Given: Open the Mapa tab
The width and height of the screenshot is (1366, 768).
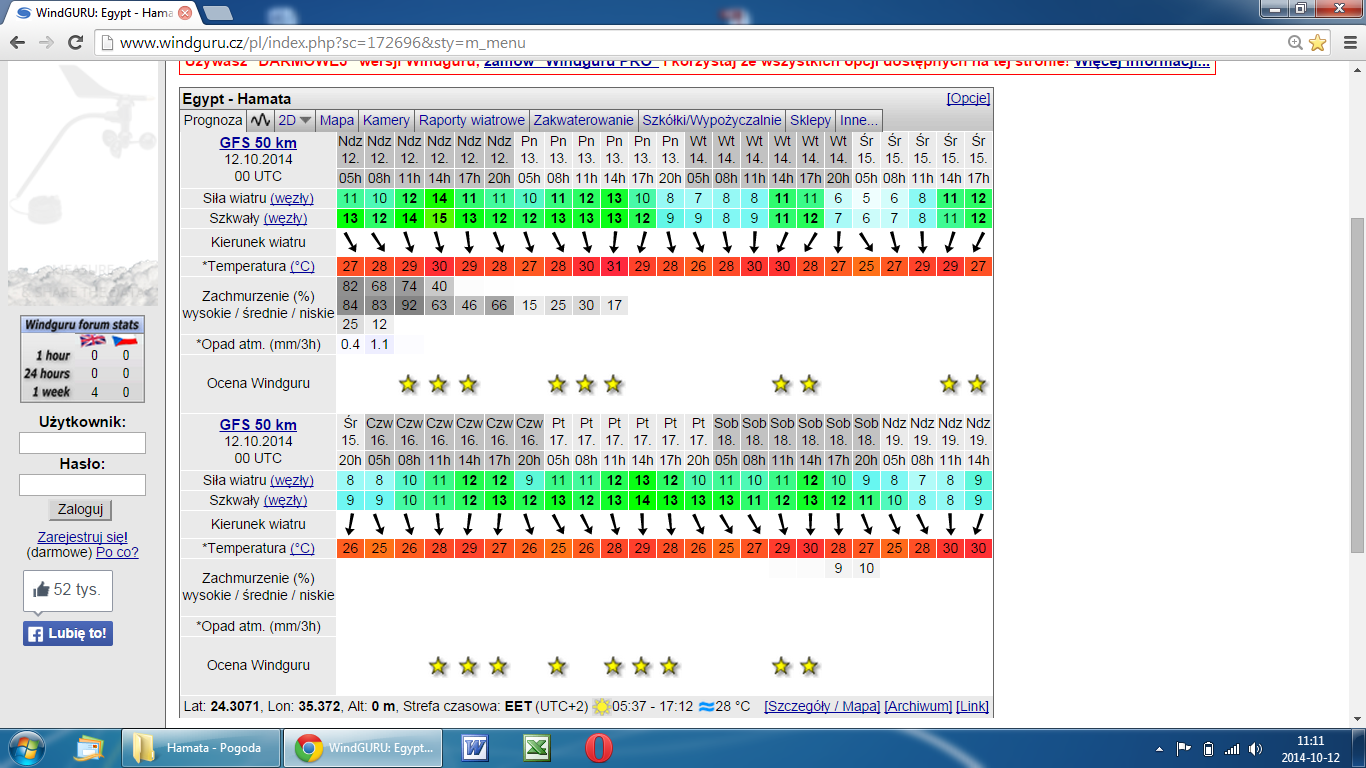Looking at the screenshot, I should [337, 120].
